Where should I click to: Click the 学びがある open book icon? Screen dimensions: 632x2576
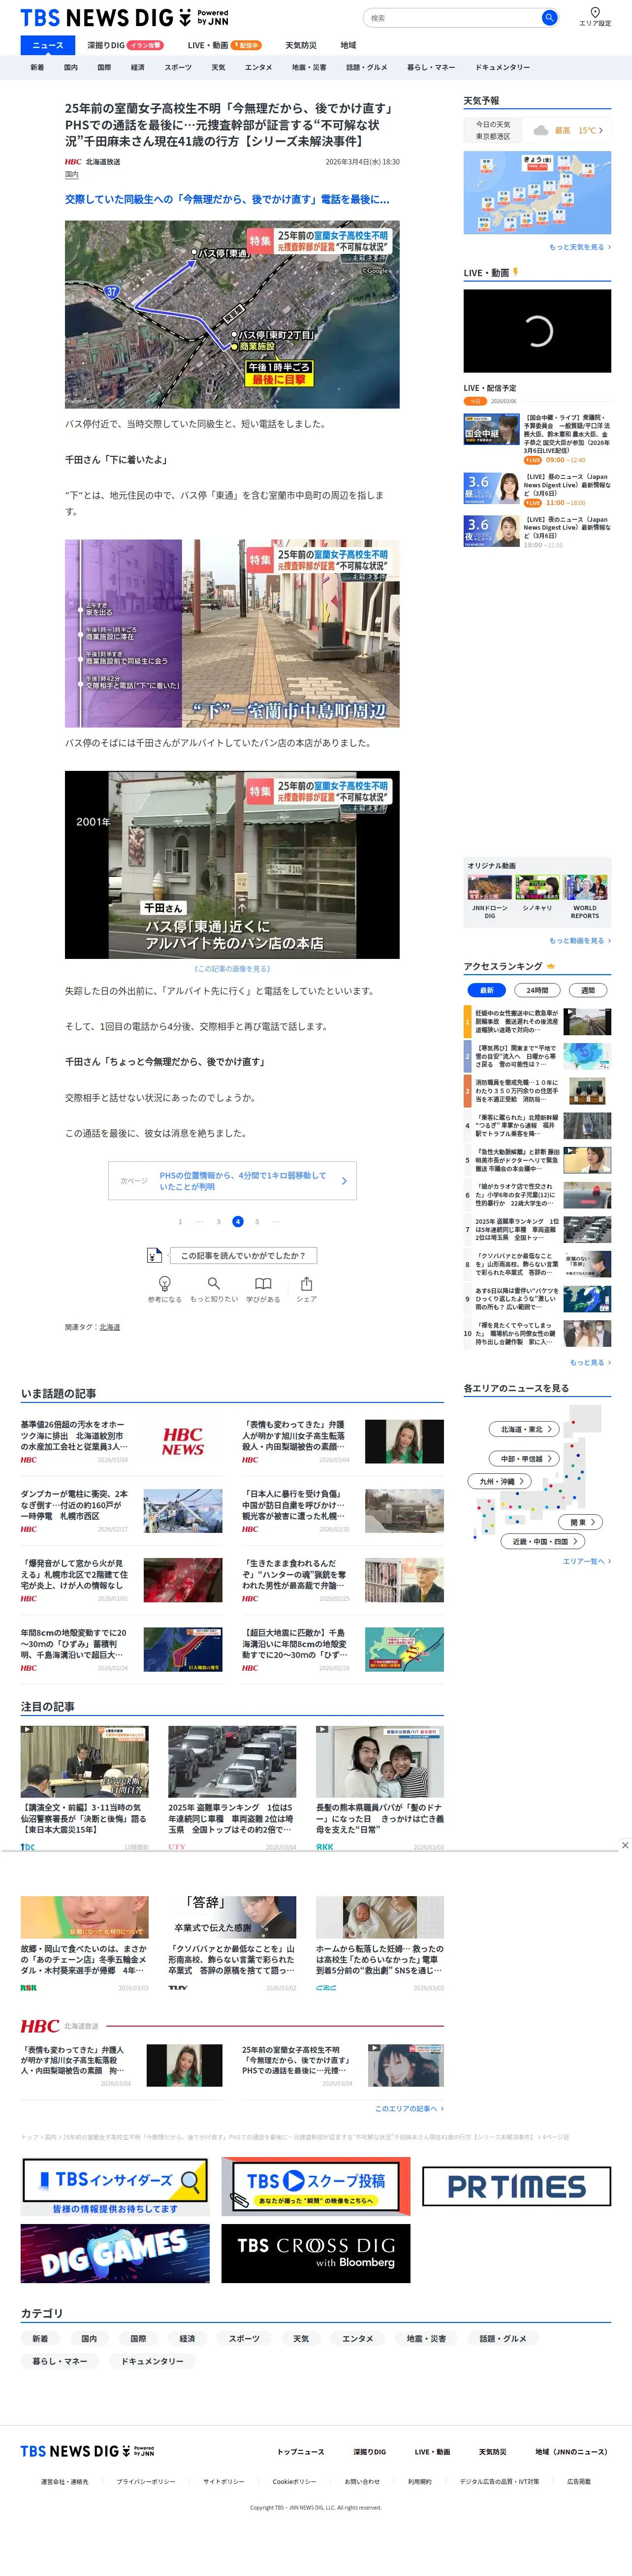point(263,1283)
